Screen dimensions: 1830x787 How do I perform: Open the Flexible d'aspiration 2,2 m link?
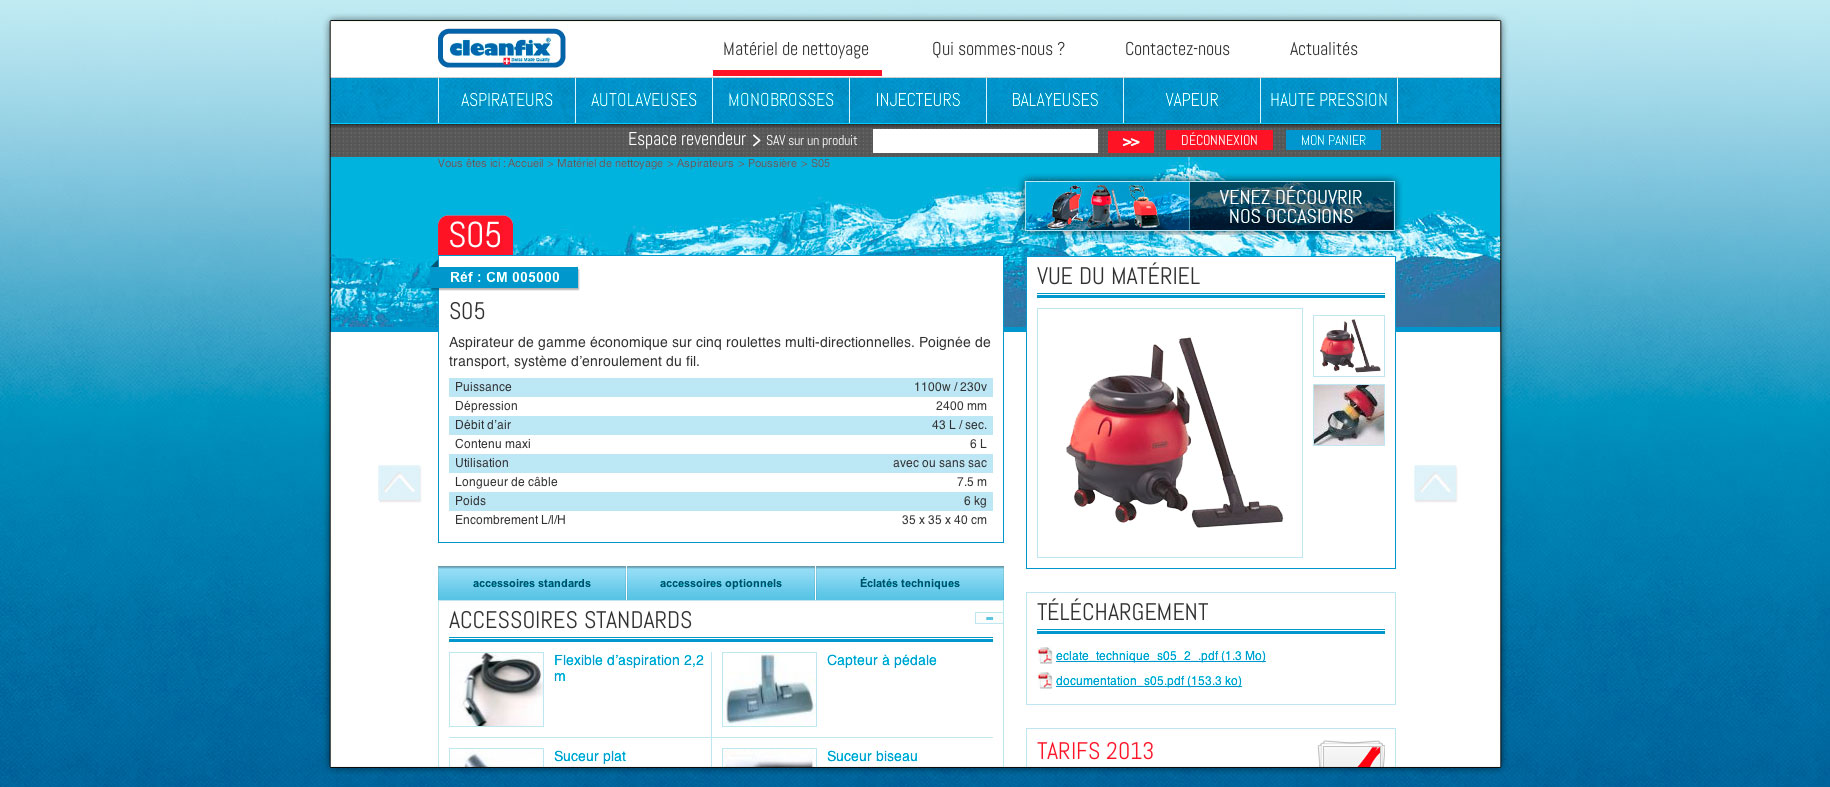coord(629,668)
